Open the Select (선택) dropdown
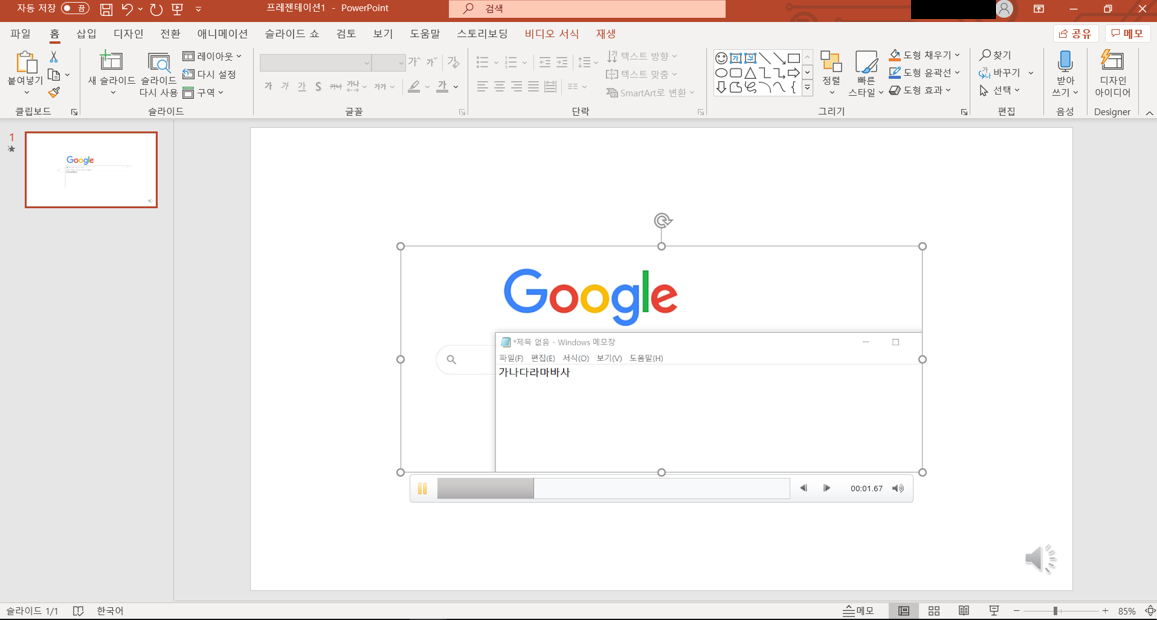Screen dimensions: 1157x620 point(999,91)
